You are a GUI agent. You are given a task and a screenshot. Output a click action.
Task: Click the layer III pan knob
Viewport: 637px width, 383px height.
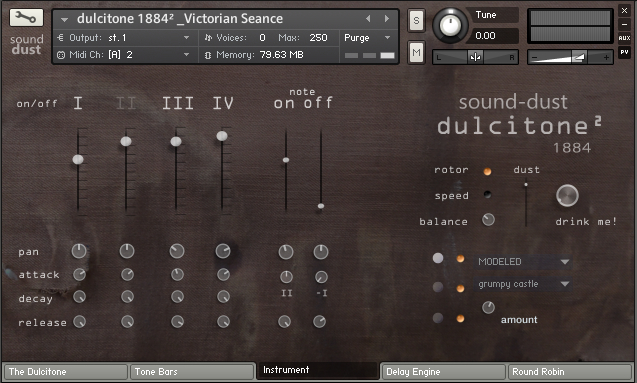point(177,251)
